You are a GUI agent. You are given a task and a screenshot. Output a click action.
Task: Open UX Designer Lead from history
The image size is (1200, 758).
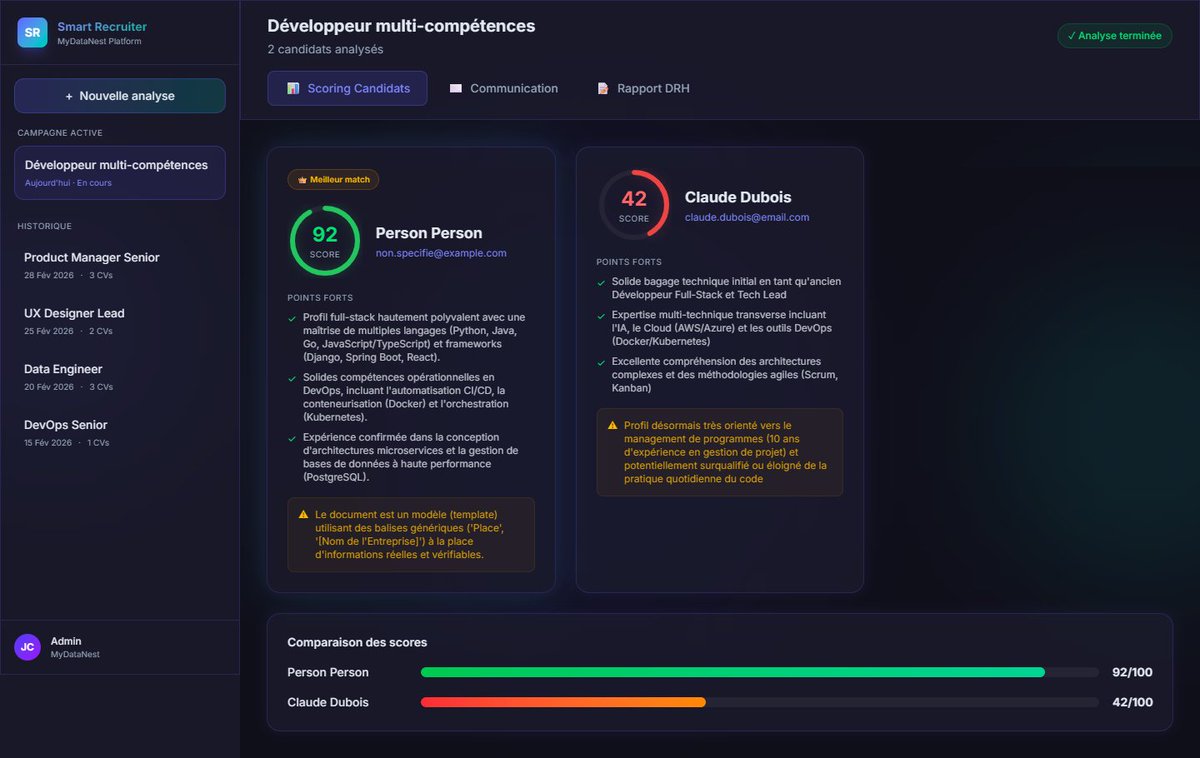(120, 321)
